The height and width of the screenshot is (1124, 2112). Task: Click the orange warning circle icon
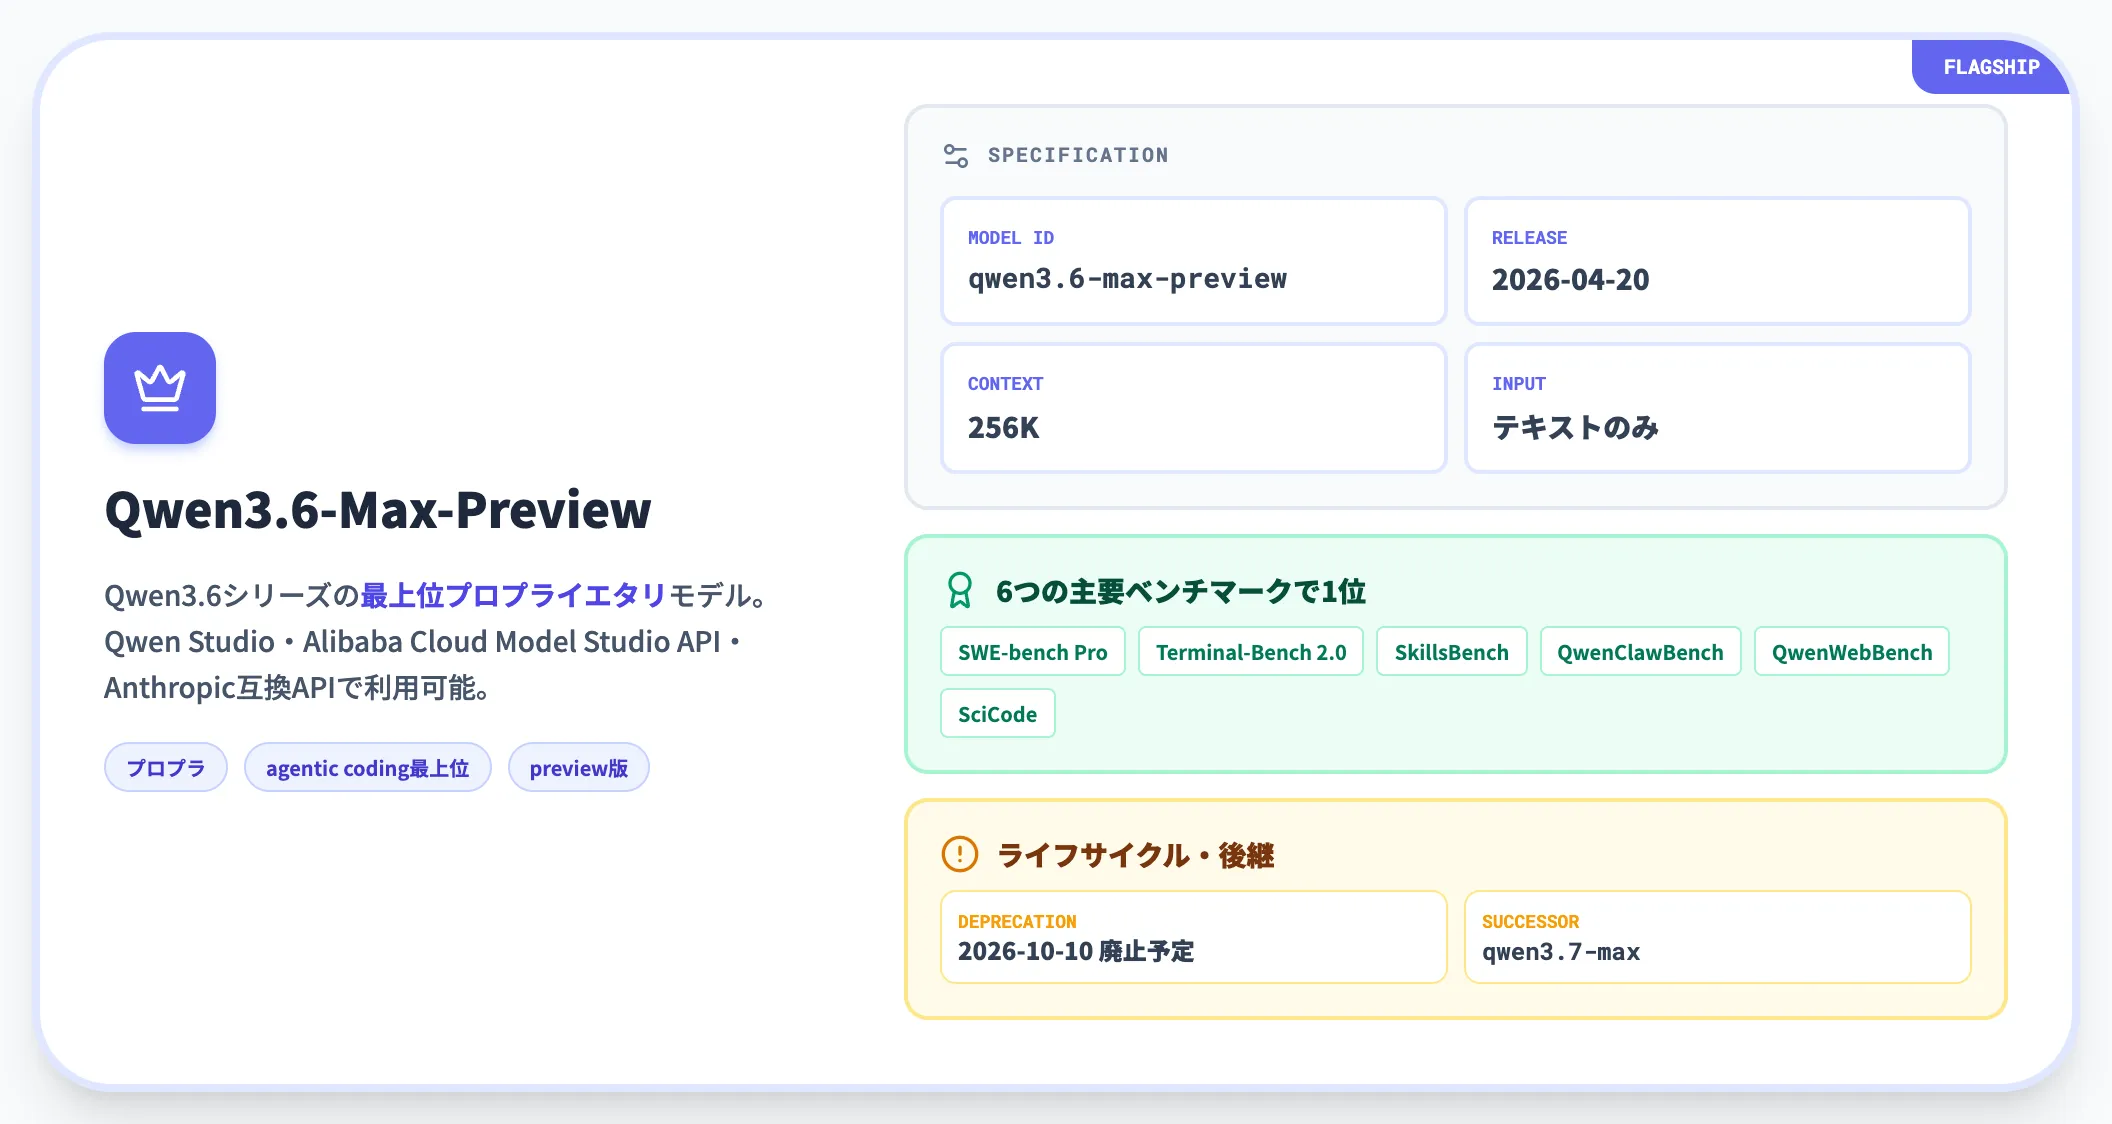[x=960, y=854]
